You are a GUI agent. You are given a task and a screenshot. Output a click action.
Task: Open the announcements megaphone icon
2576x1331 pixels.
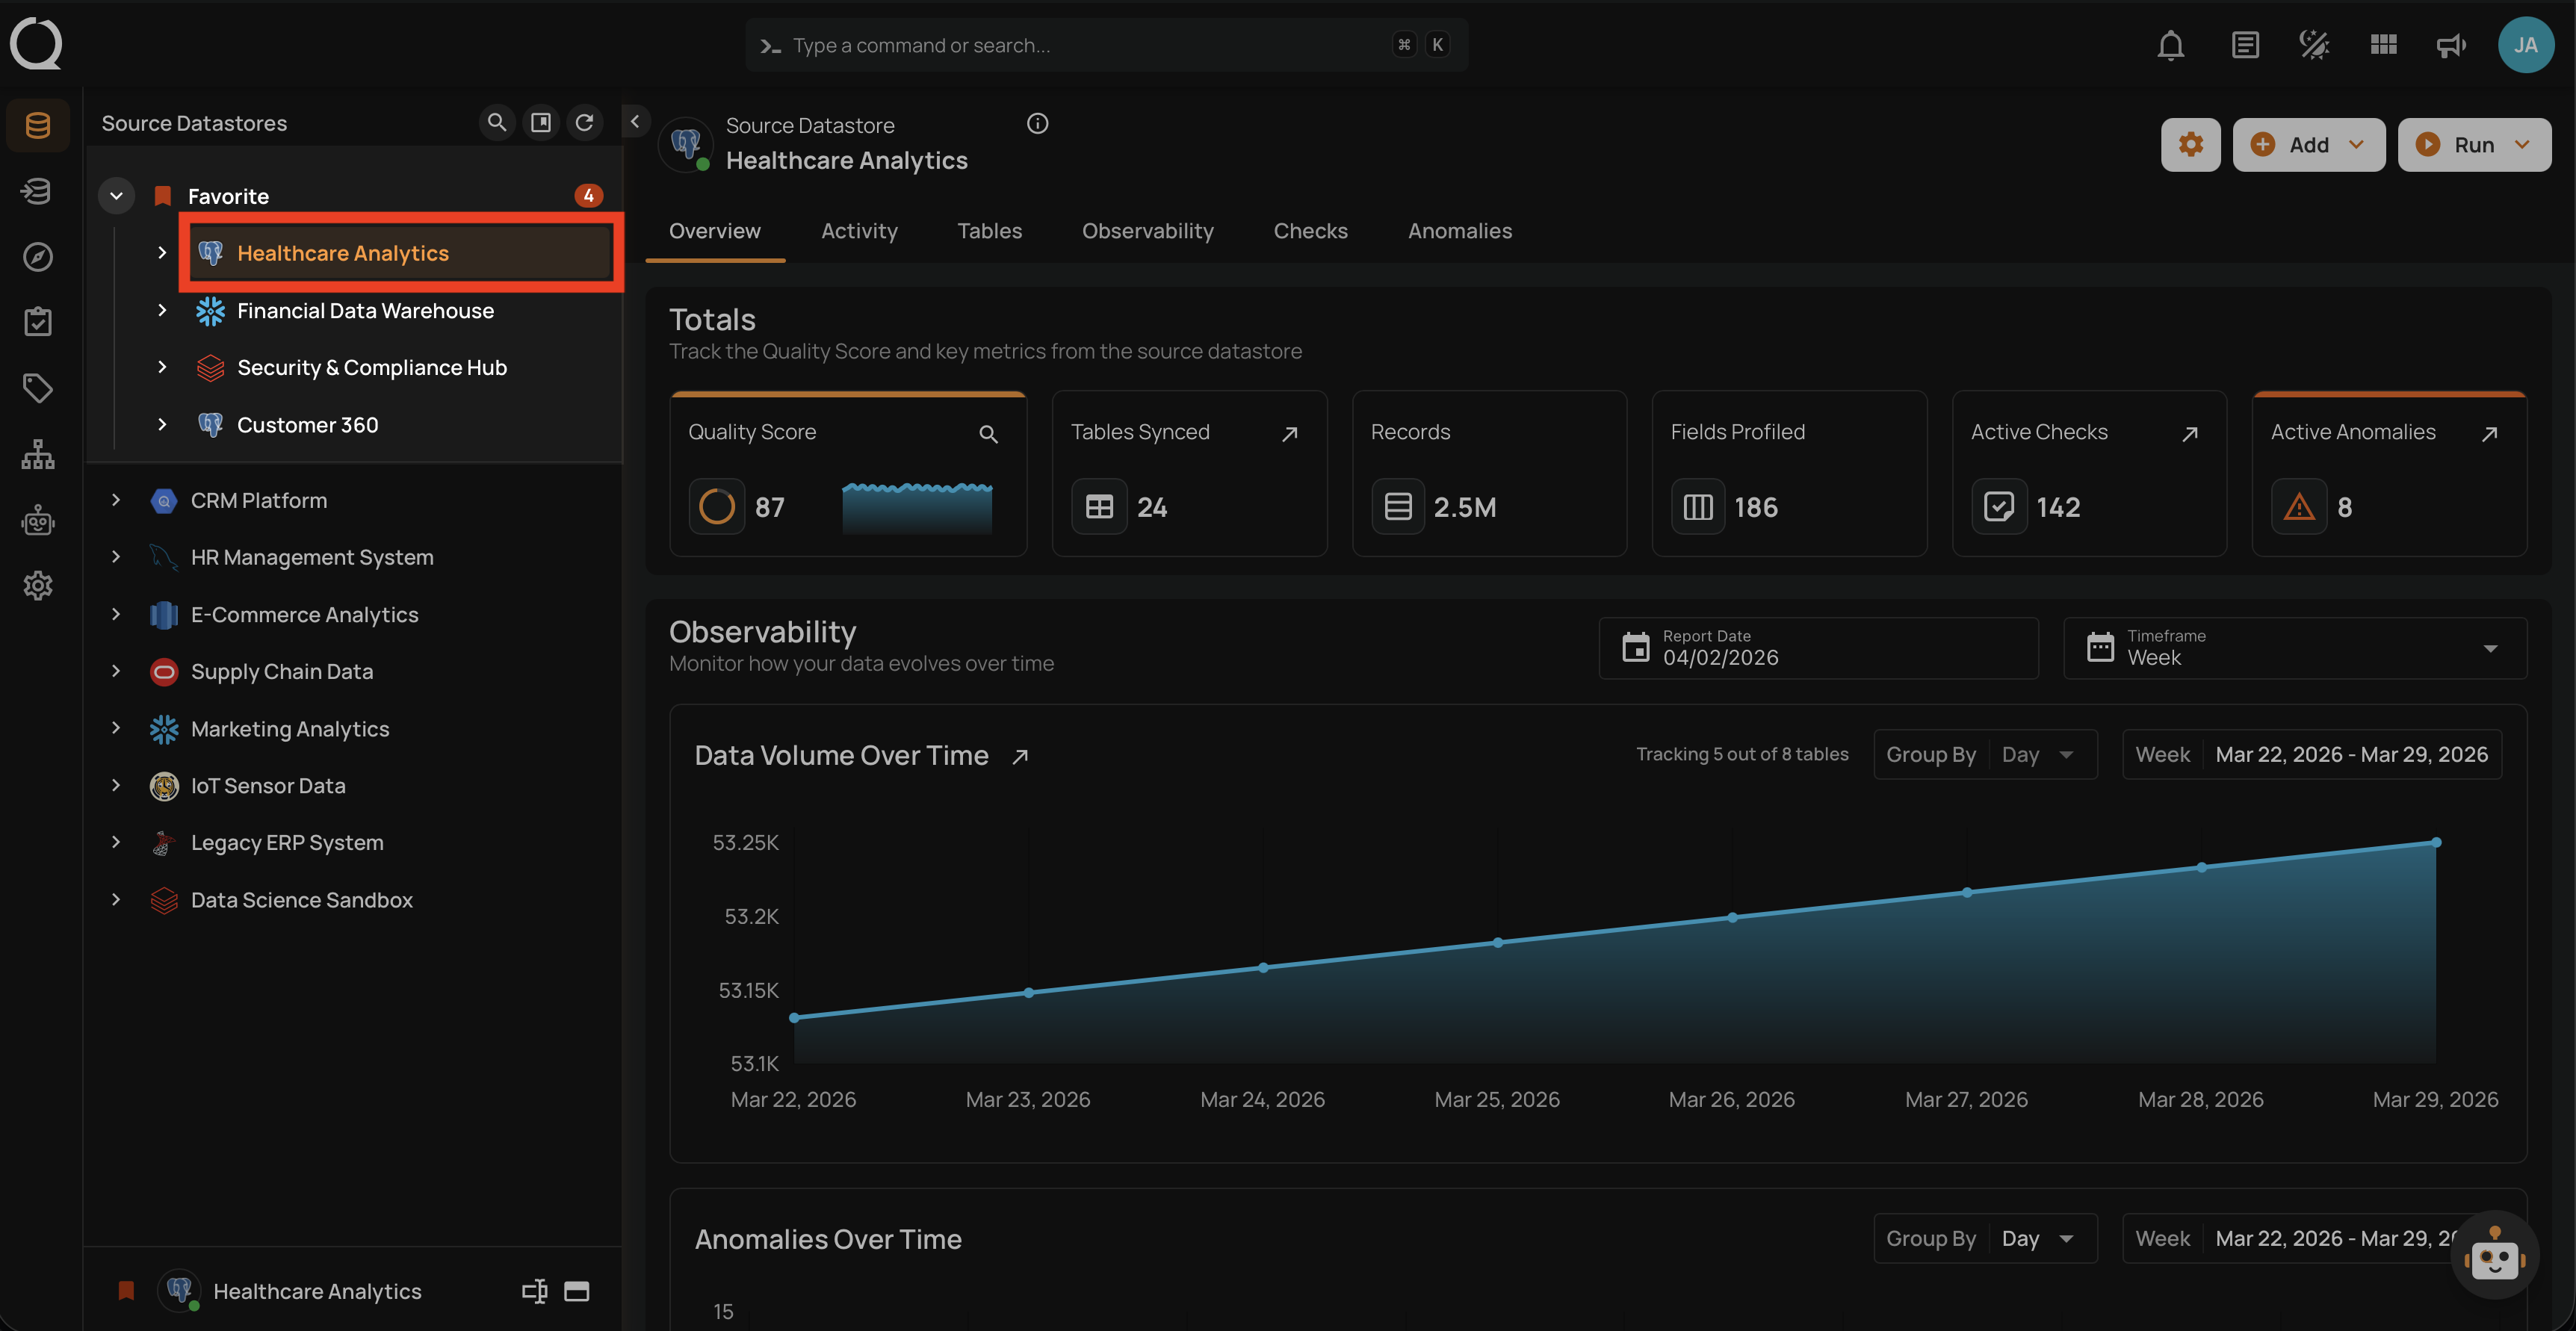tap(2451, 45)
